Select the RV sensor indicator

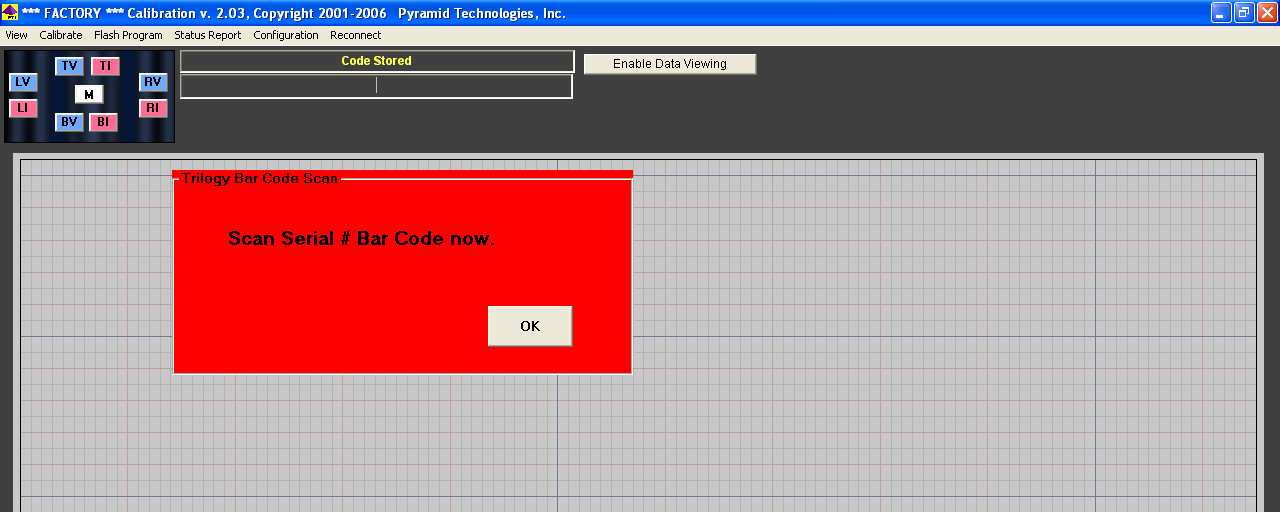153,82
